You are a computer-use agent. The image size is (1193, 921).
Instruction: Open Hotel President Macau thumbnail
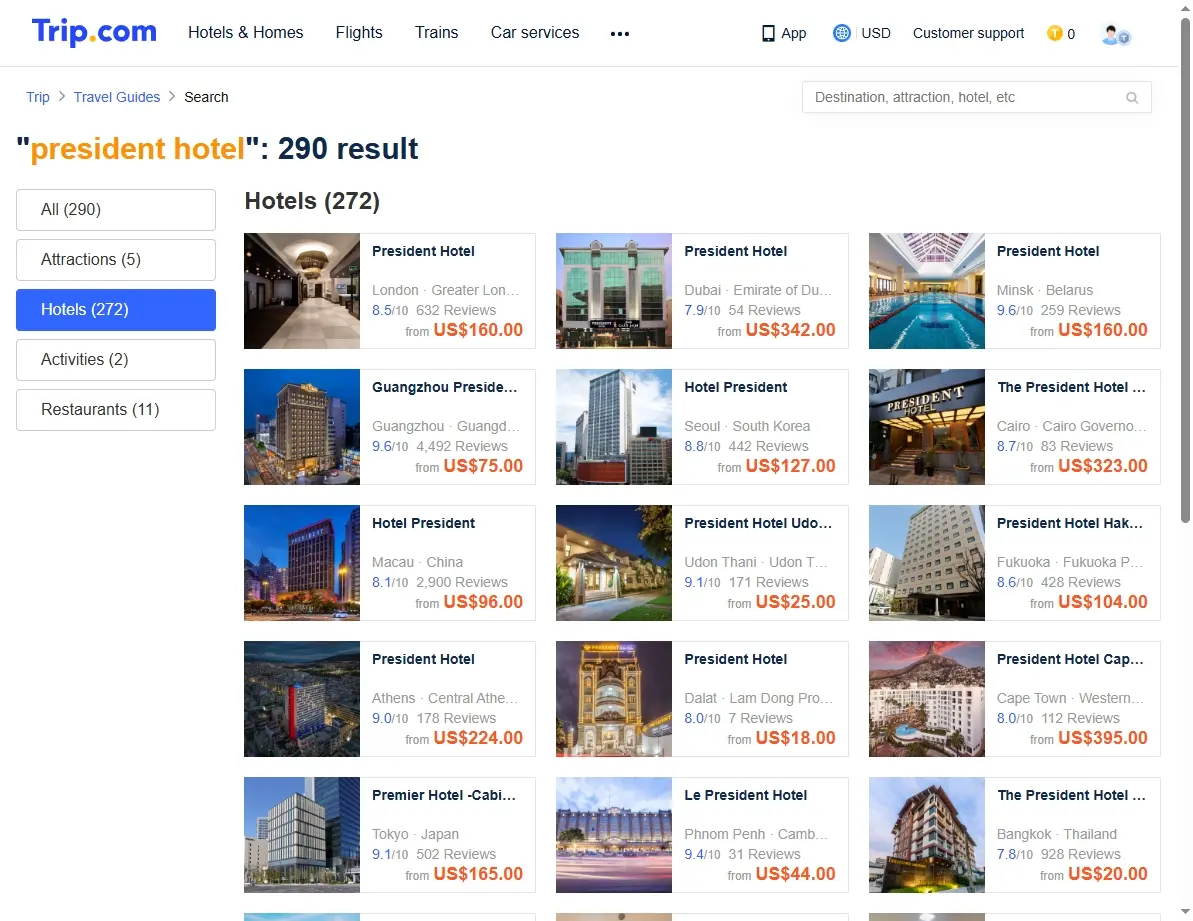302,564
